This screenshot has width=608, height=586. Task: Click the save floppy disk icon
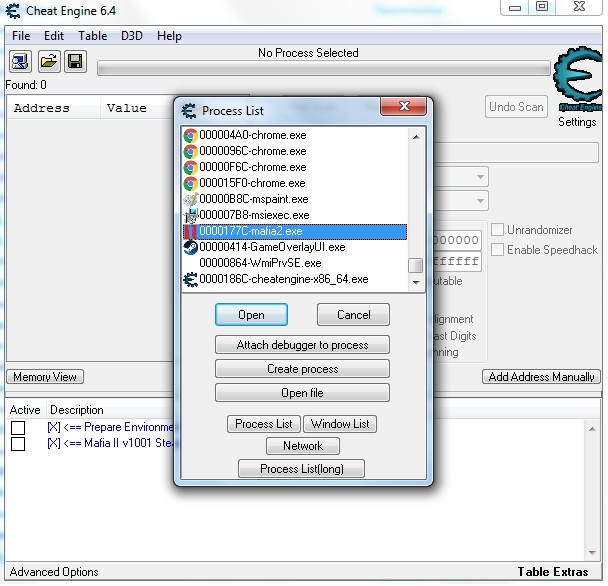pos(75,61)
